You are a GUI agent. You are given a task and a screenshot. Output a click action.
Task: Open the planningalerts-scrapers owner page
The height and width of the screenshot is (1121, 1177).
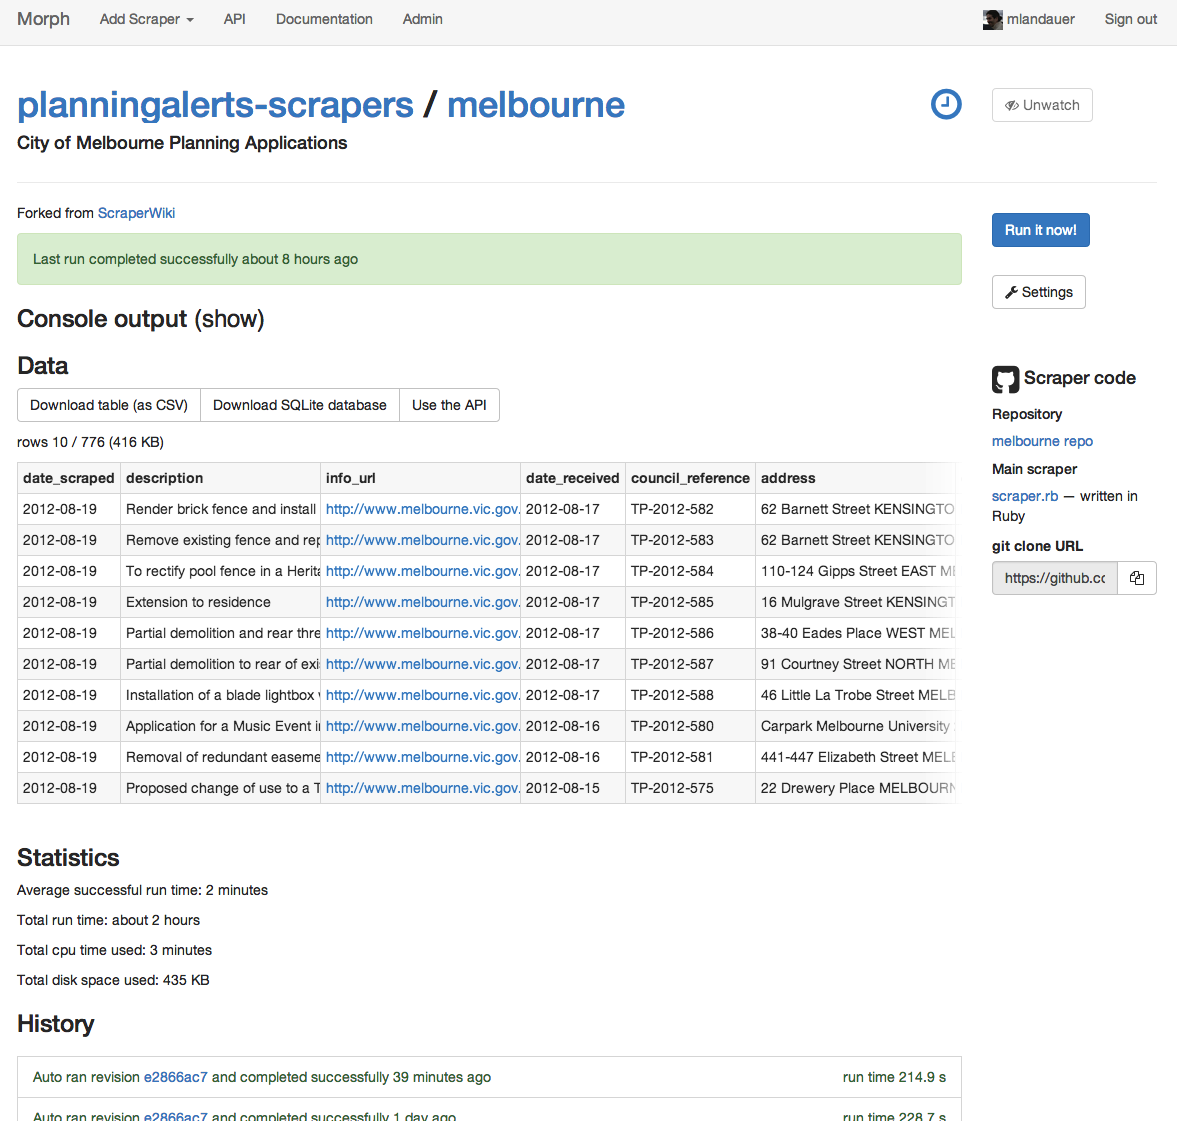point(215,105)
